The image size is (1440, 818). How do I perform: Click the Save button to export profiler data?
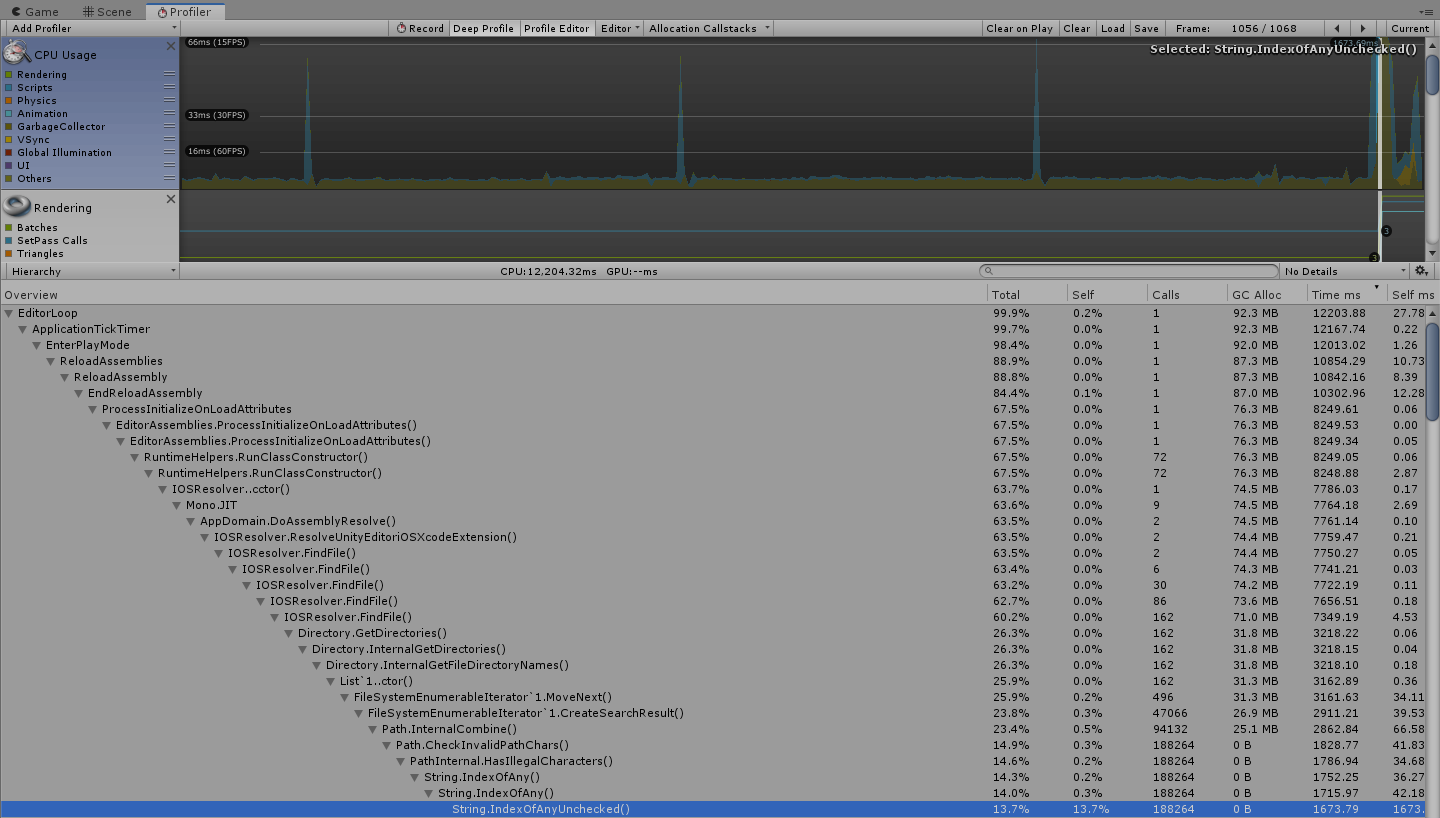pyautogui.click(x=1146, y=28)
